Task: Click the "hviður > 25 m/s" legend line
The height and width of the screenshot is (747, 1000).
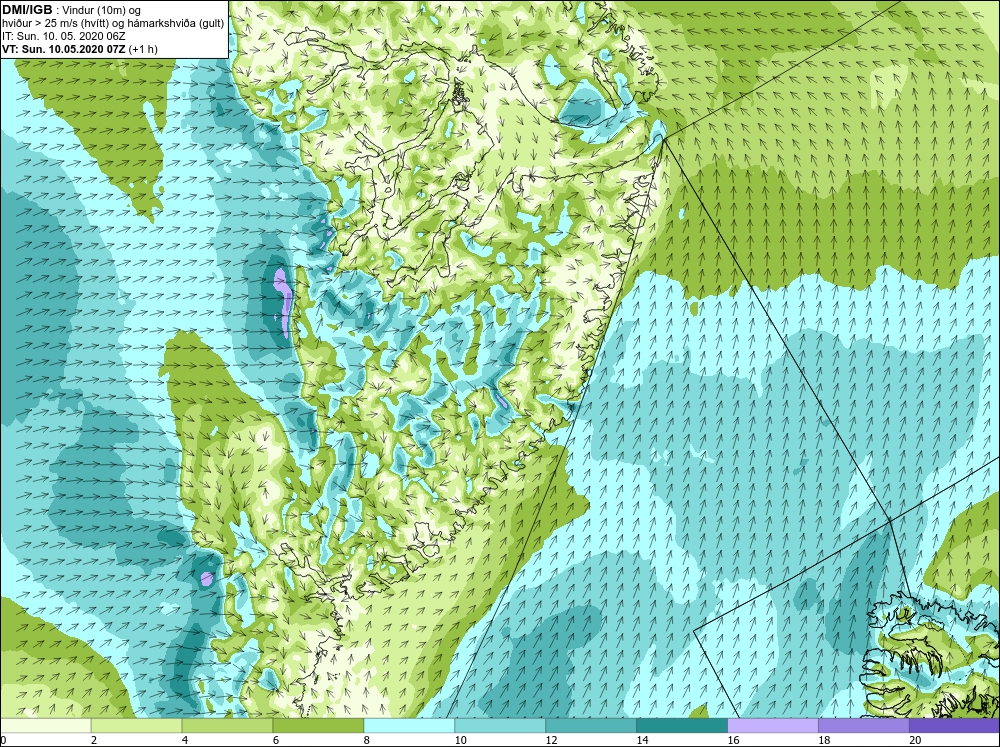Action: click(113, 24)
